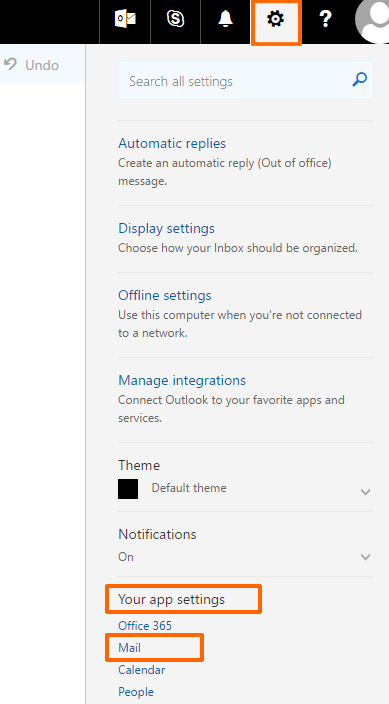The image size is (389, 704).
Task: Click the 'Theme' heading text
Action: coord(139,465)
